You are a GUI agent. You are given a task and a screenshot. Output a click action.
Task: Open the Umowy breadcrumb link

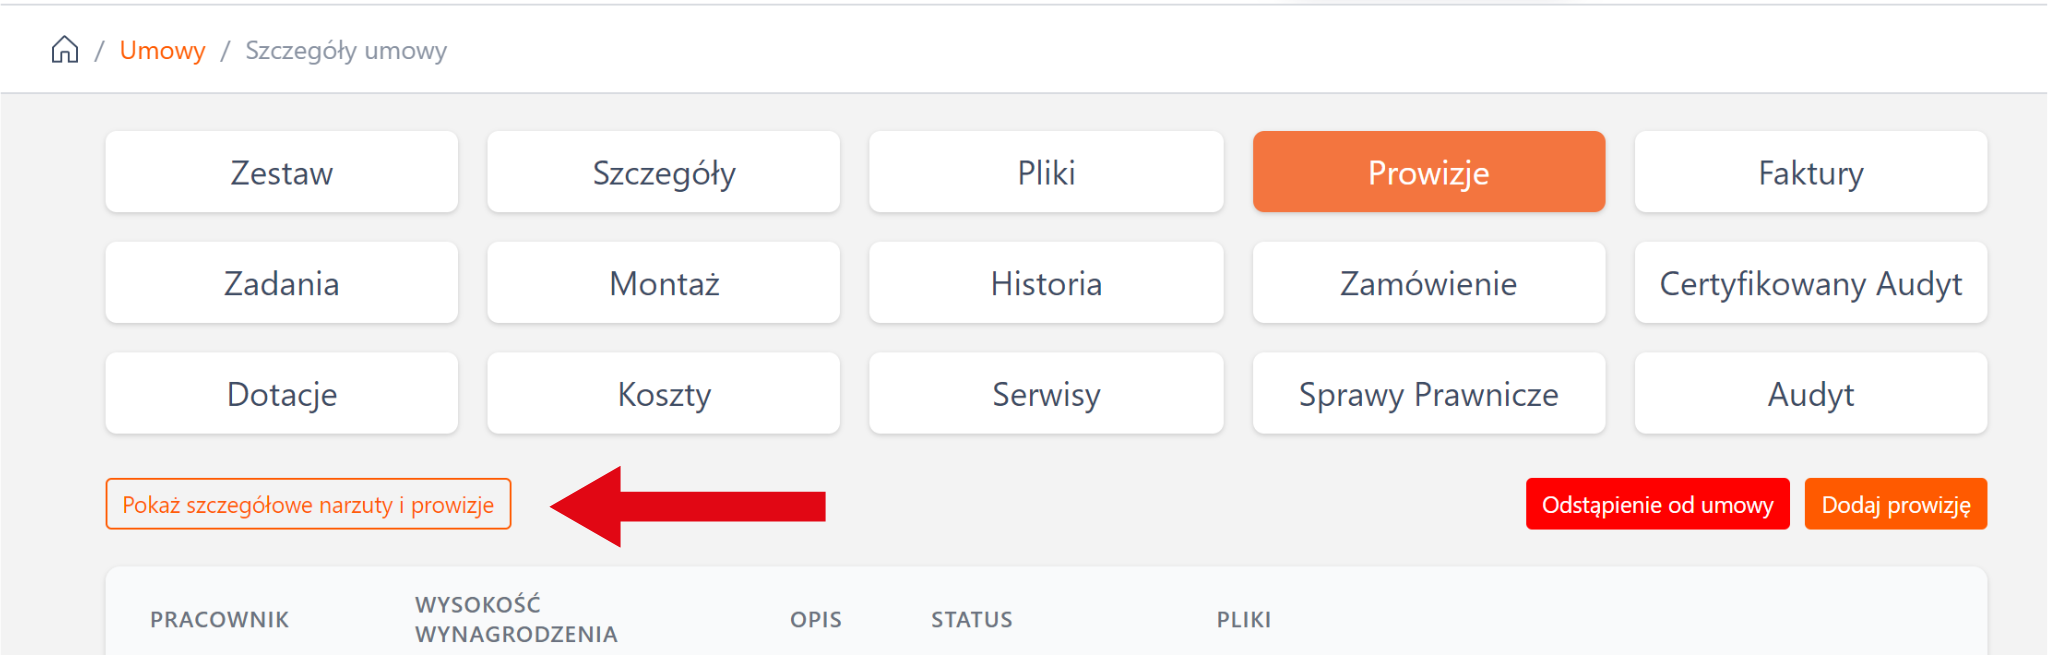click(162, 50)
